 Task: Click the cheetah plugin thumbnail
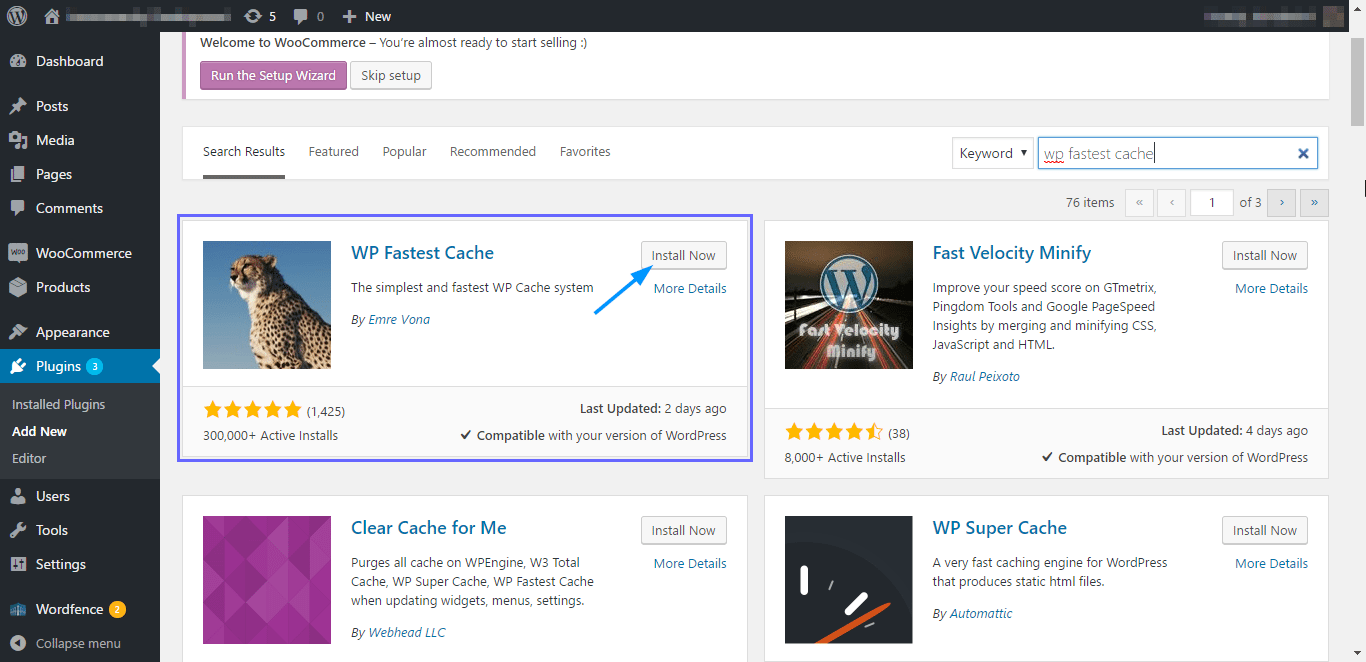[x=267, y=305]
